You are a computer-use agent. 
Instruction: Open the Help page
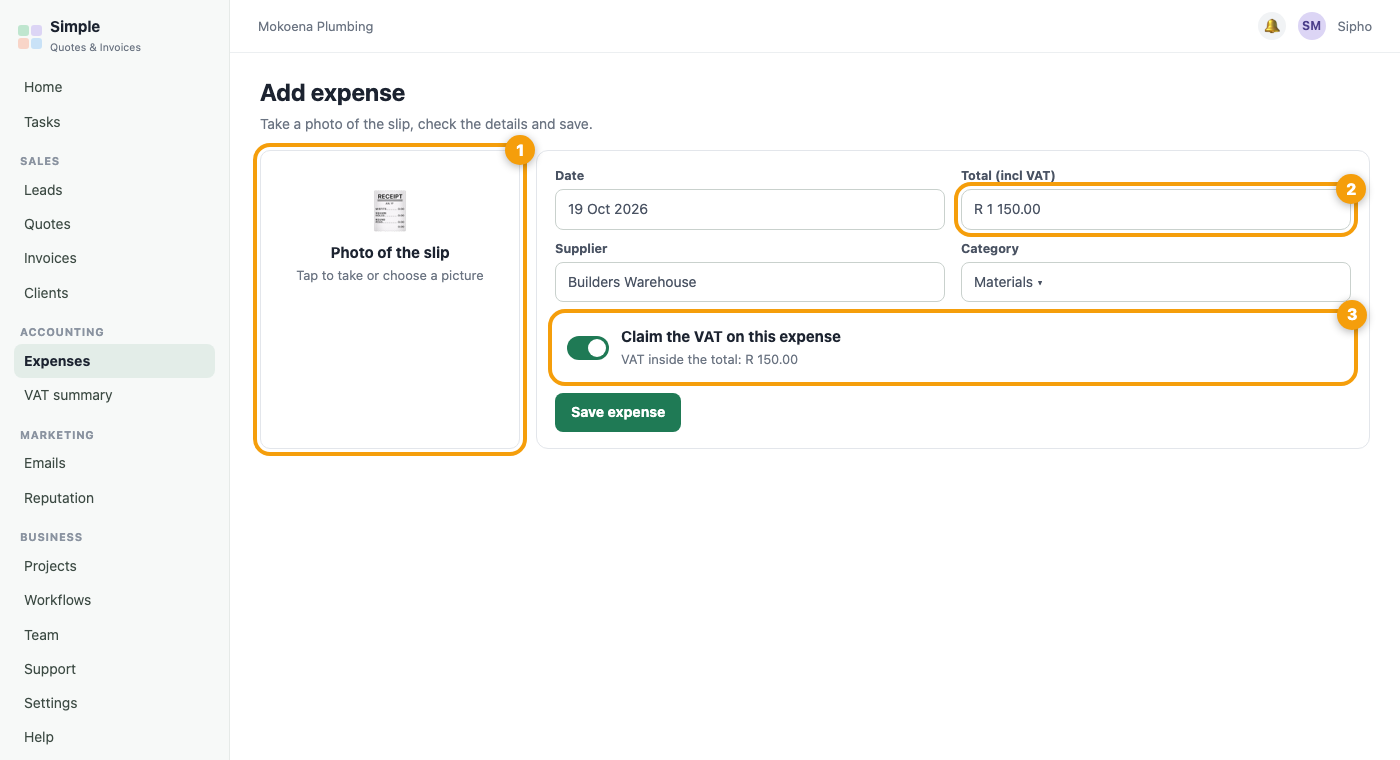114,737
